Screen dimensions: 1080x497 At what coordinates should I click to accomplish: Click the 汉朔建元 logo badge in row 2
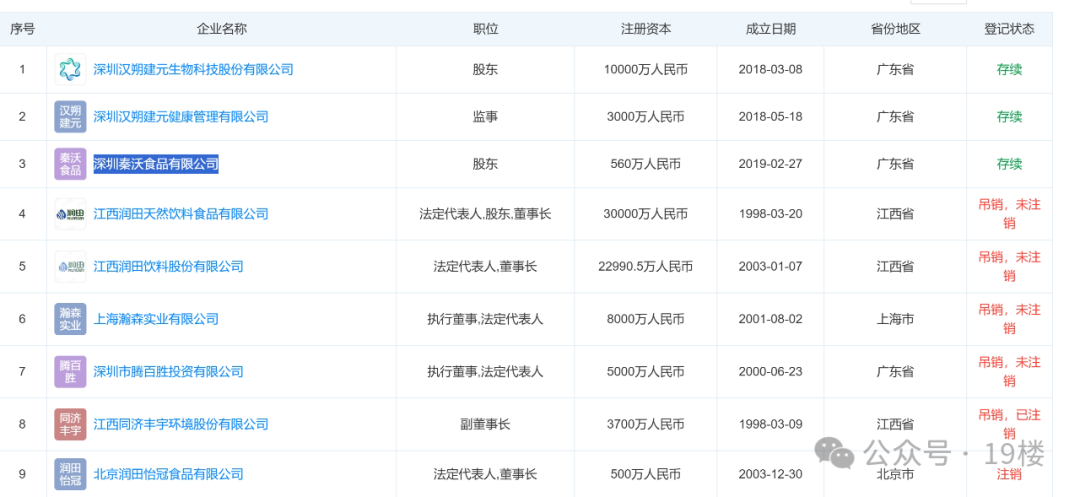tap(70, 117)
